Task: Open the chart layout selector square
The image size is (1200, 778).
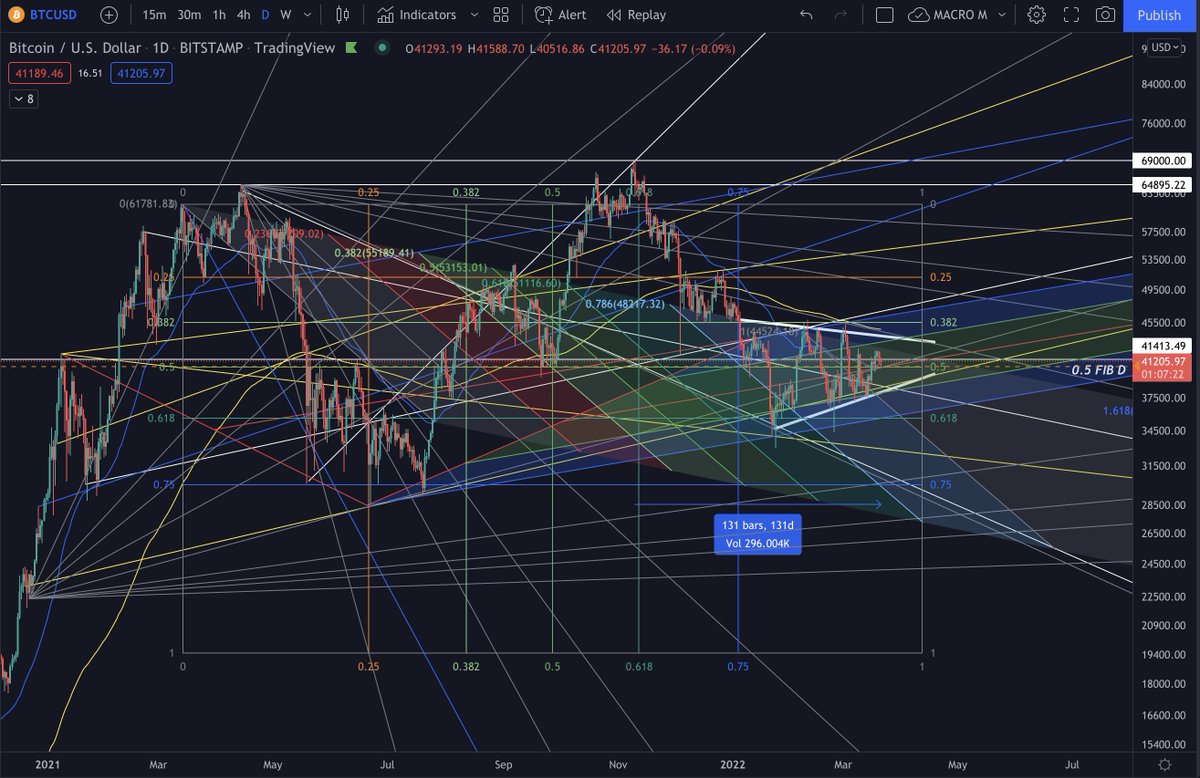Action: click(884, 15)
